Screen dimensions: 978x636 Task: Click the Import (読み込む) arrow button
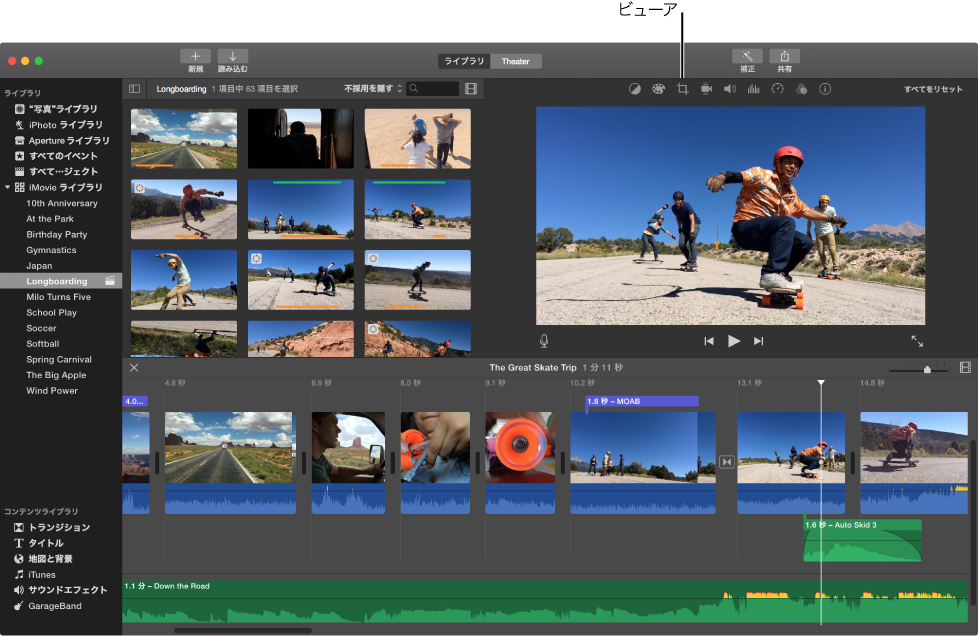coord(233,56)
